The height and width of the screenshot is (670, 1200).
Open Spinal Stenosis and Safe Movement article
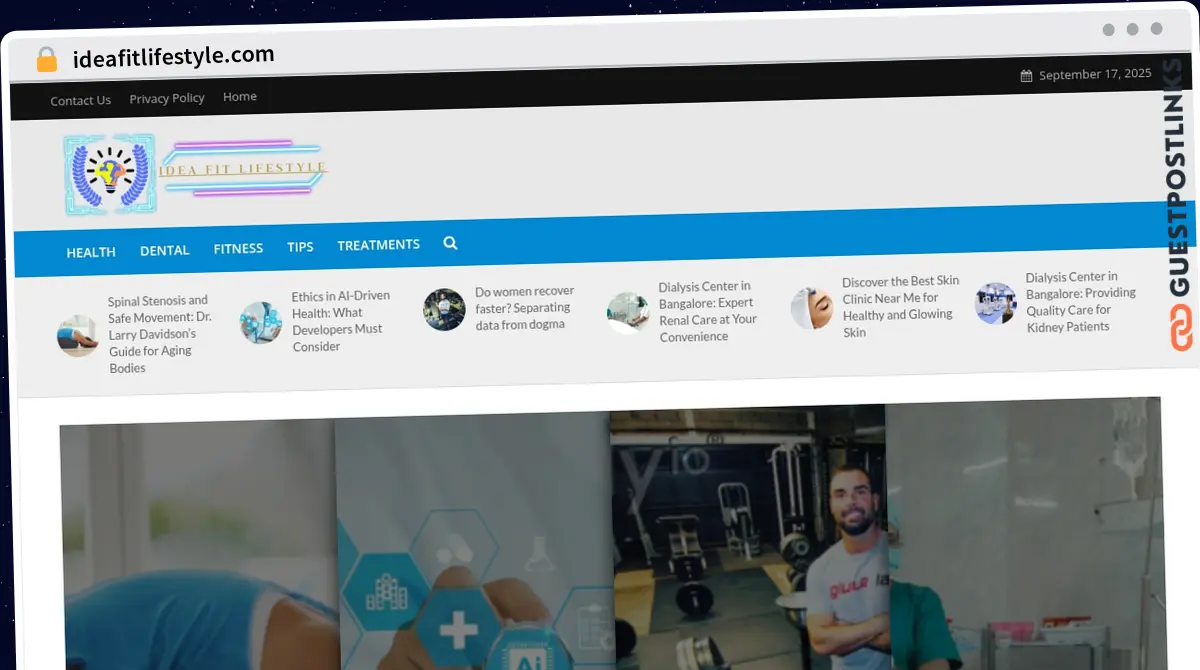(x=160, y=334)
